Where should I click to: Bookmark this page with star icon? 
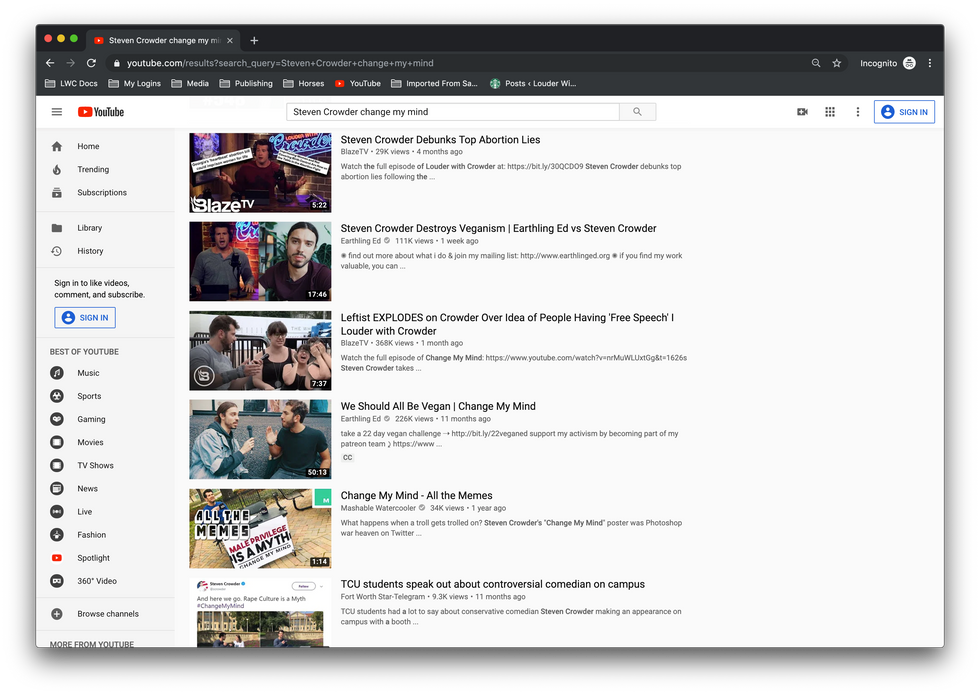point(837,63)
